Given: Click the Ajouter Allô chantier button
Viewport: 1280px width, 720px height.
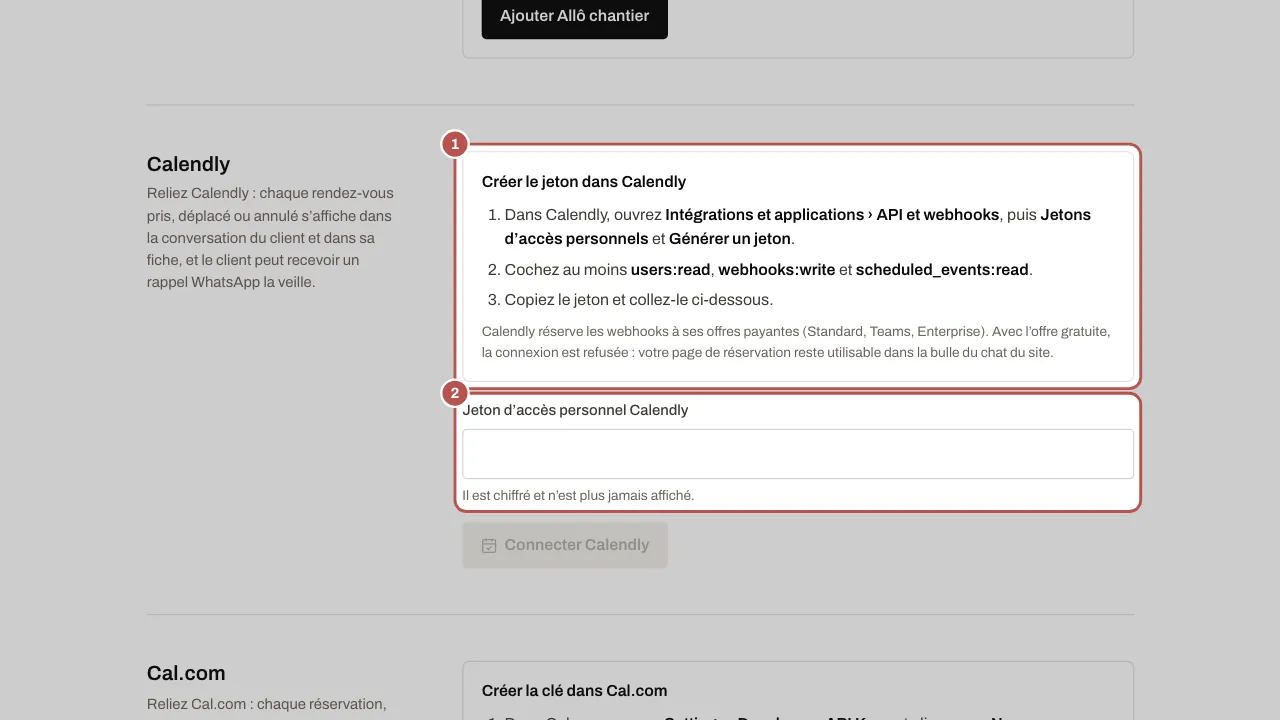Looking at the screenshot, I should tap(574, 17).
